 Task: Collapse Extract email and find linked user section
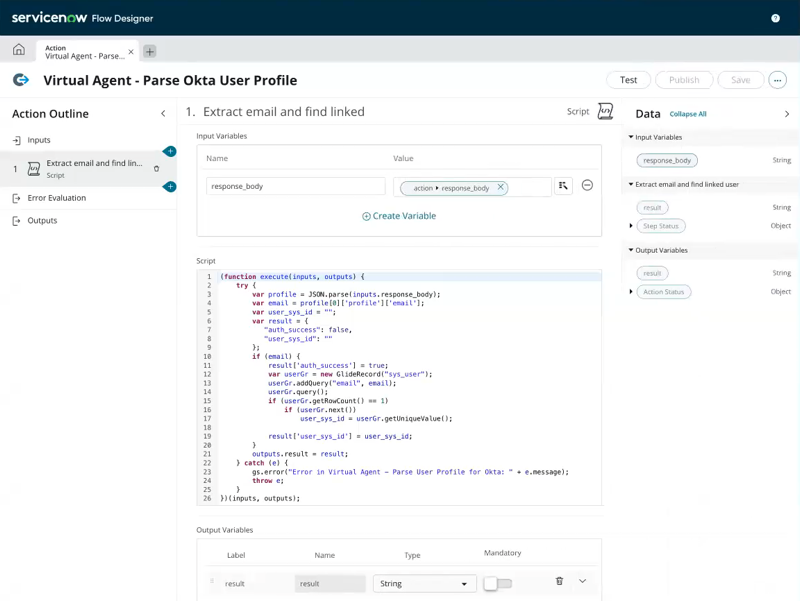(631, 184)
